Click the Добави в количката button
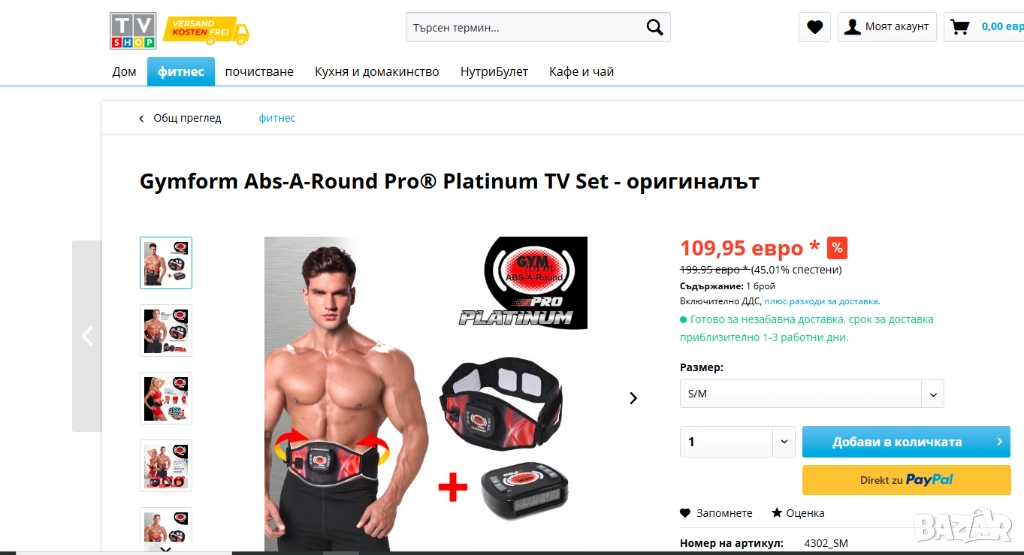 906,442
